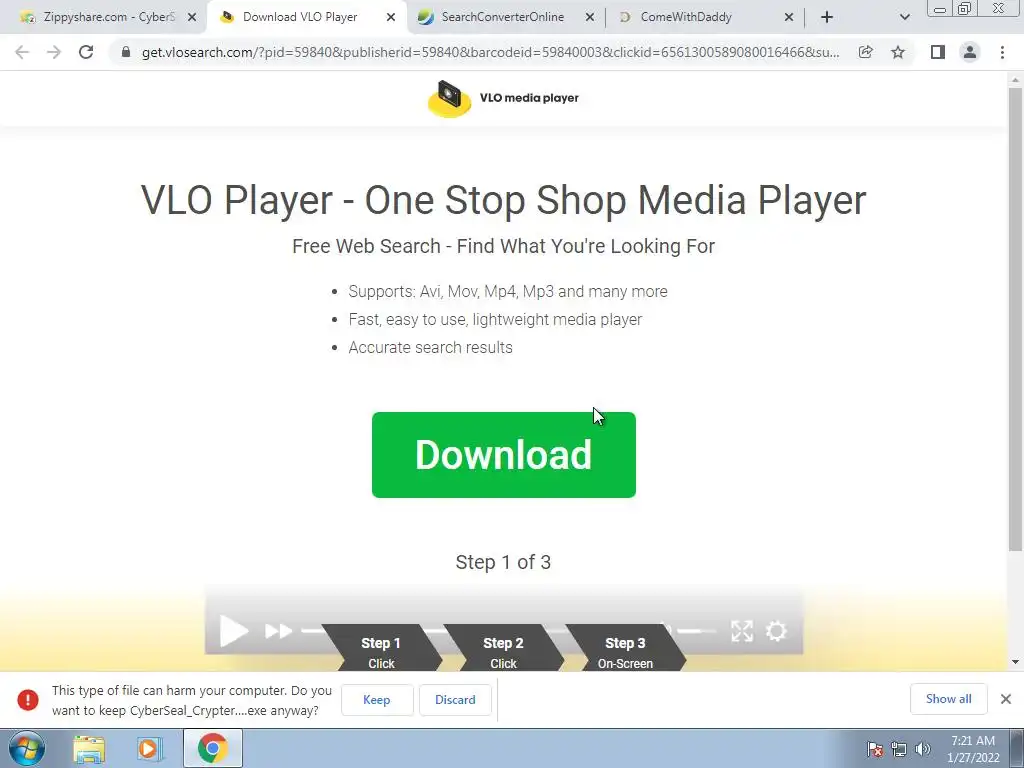Open Action Center flag in tray
The height and width of the screenshot is (768, 1024).
pyautogui.click(x=875, y=749)
